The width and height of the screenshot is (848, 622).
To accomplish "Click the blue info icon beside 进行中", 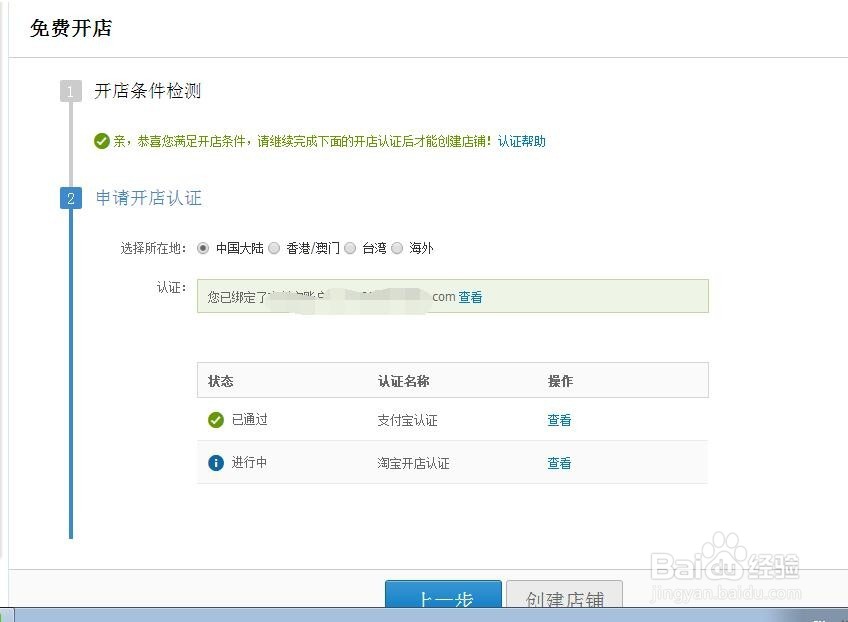I will tap(216, 463).
